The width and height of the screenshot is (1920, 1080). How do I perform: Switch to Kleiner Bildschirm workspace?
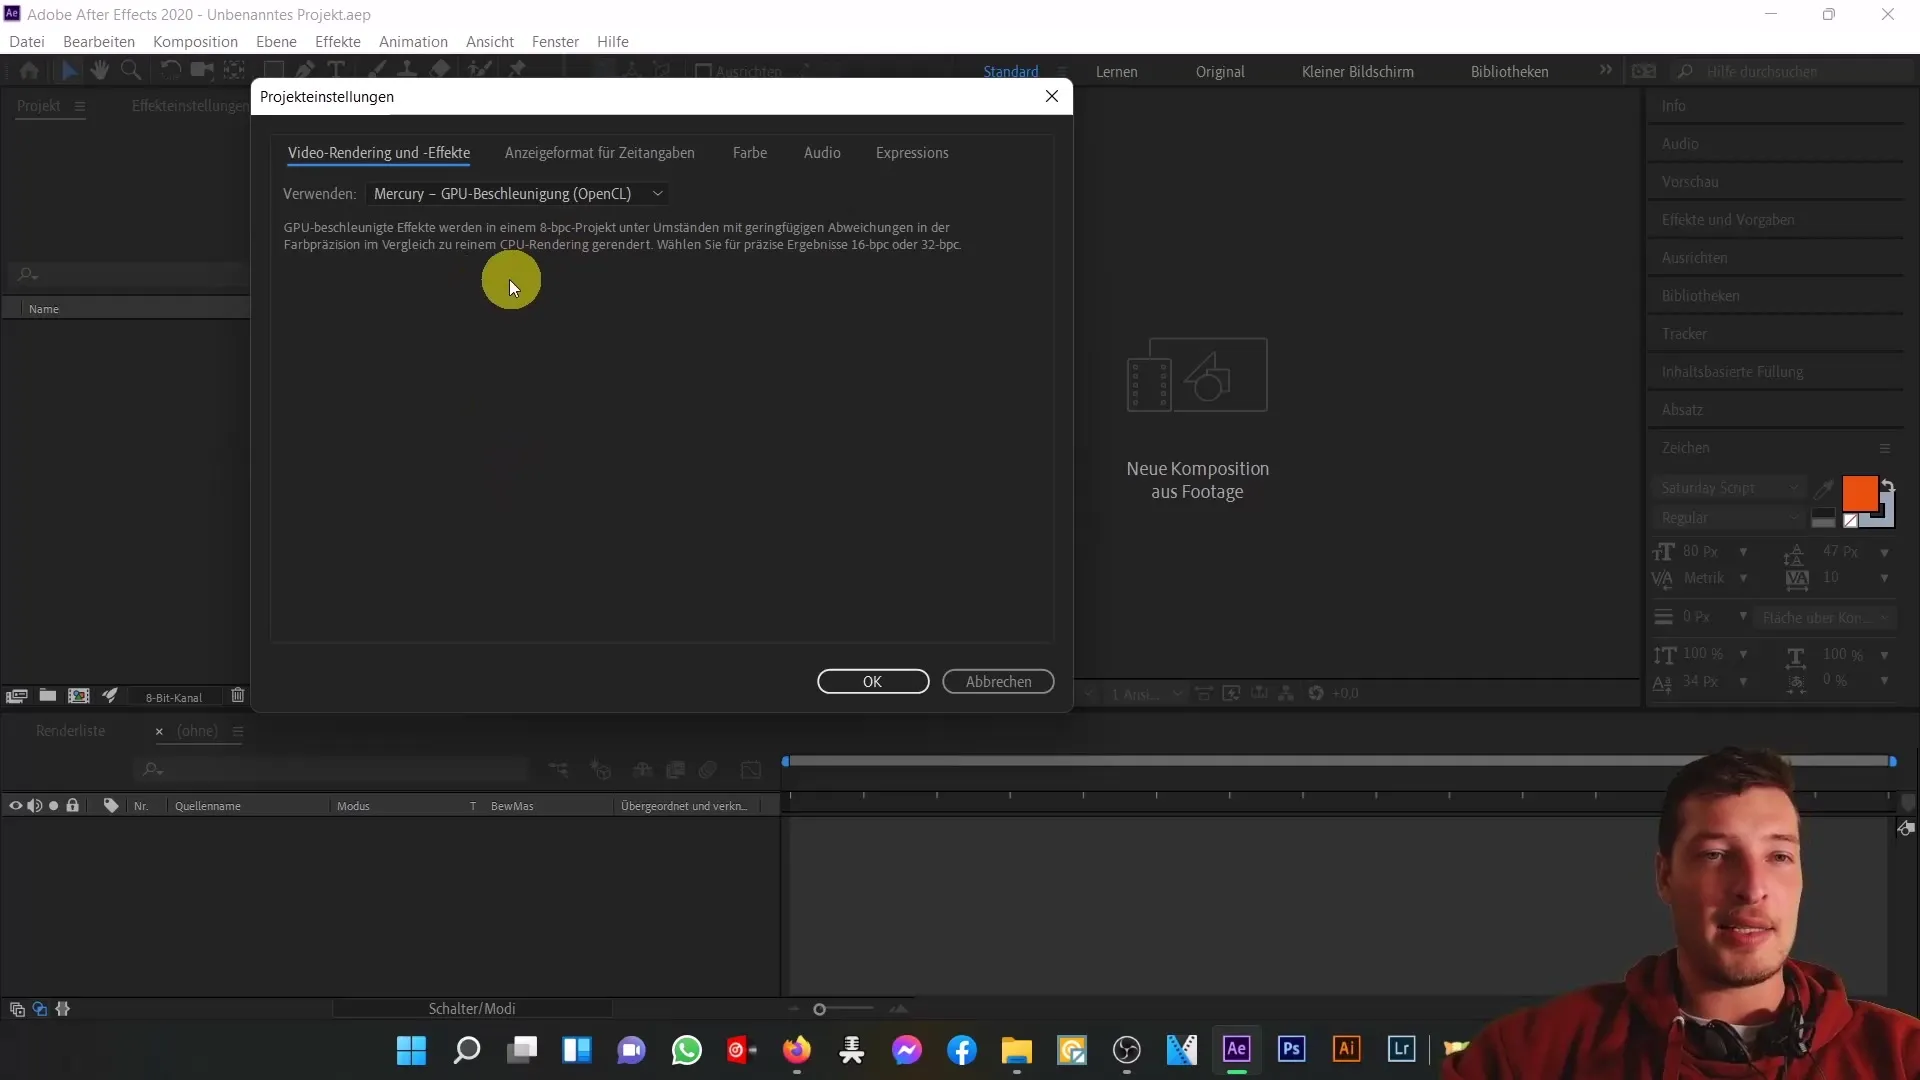tap(1357, 72)
